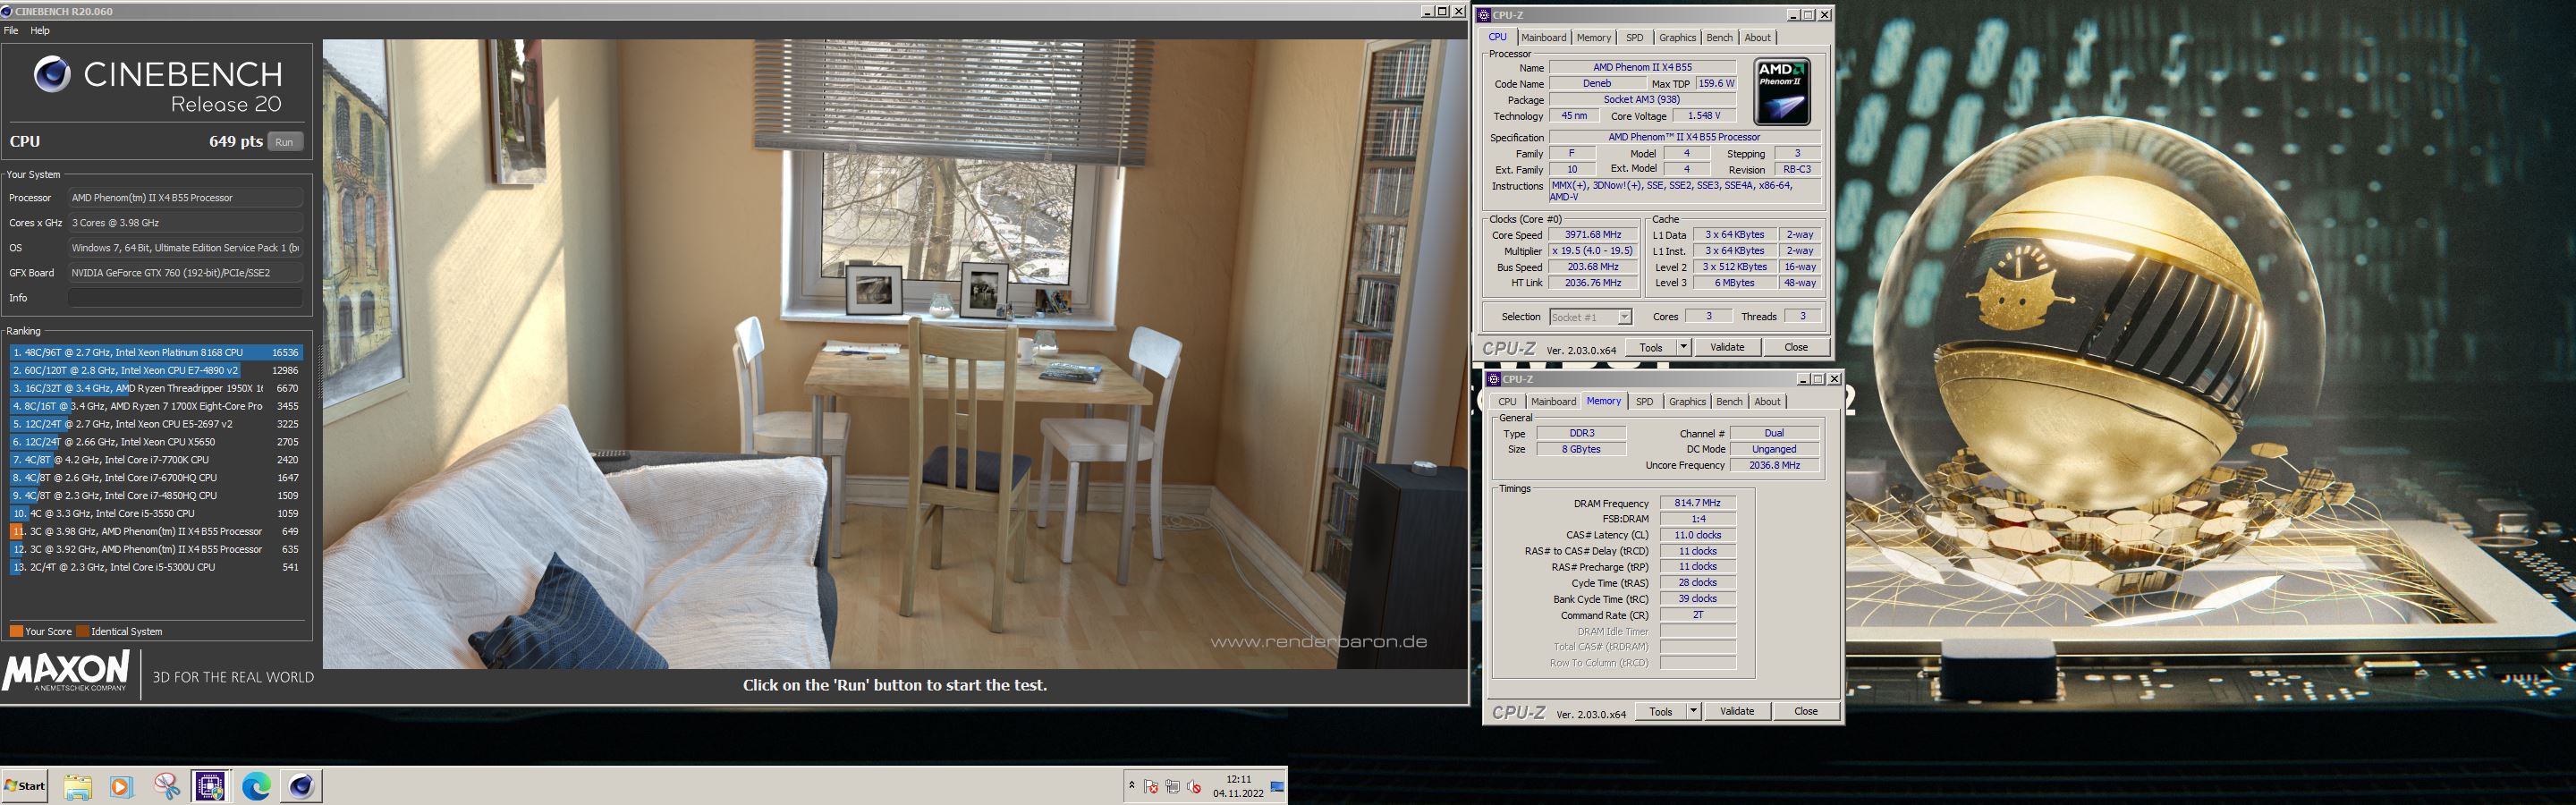Select ranking entry Xeon X5650
The width and height of the screenshot is (2576, 805).
click(x=156, y=442)
